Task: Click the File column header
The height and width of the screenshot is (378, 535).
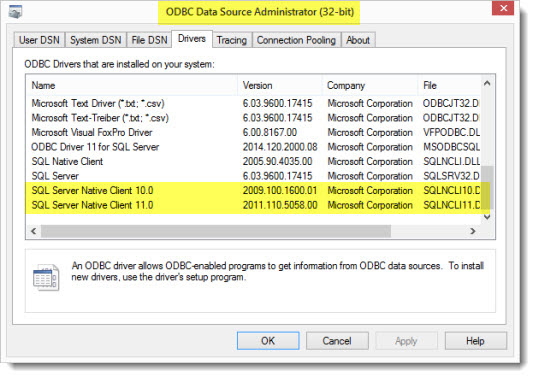Action: tap(449, 85)
